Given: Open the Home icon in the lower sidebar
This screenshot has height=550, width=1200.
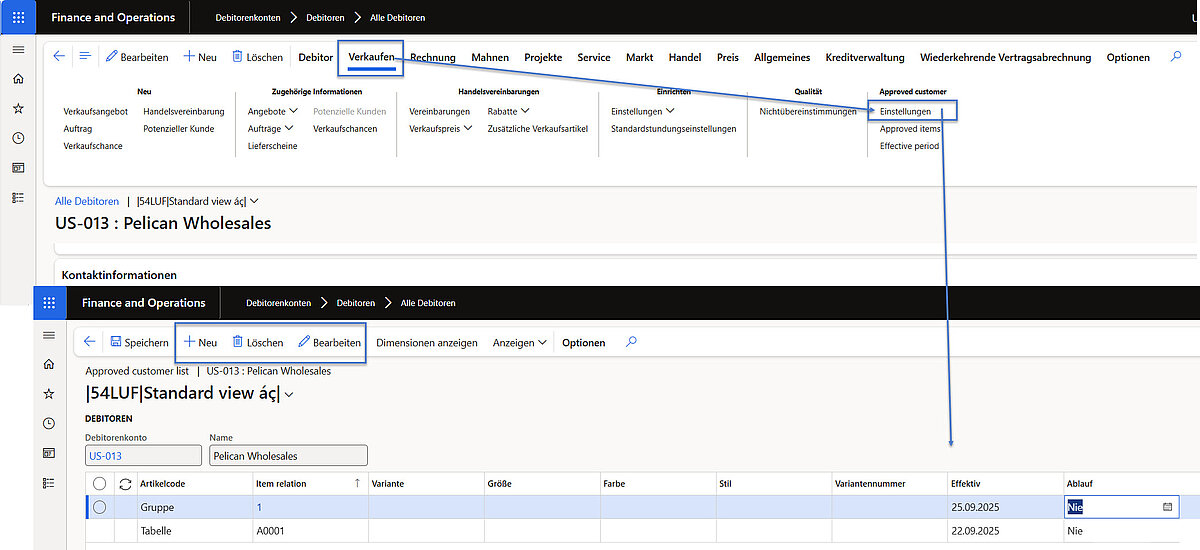Looking at the screenshot, I should coord(49,364).
